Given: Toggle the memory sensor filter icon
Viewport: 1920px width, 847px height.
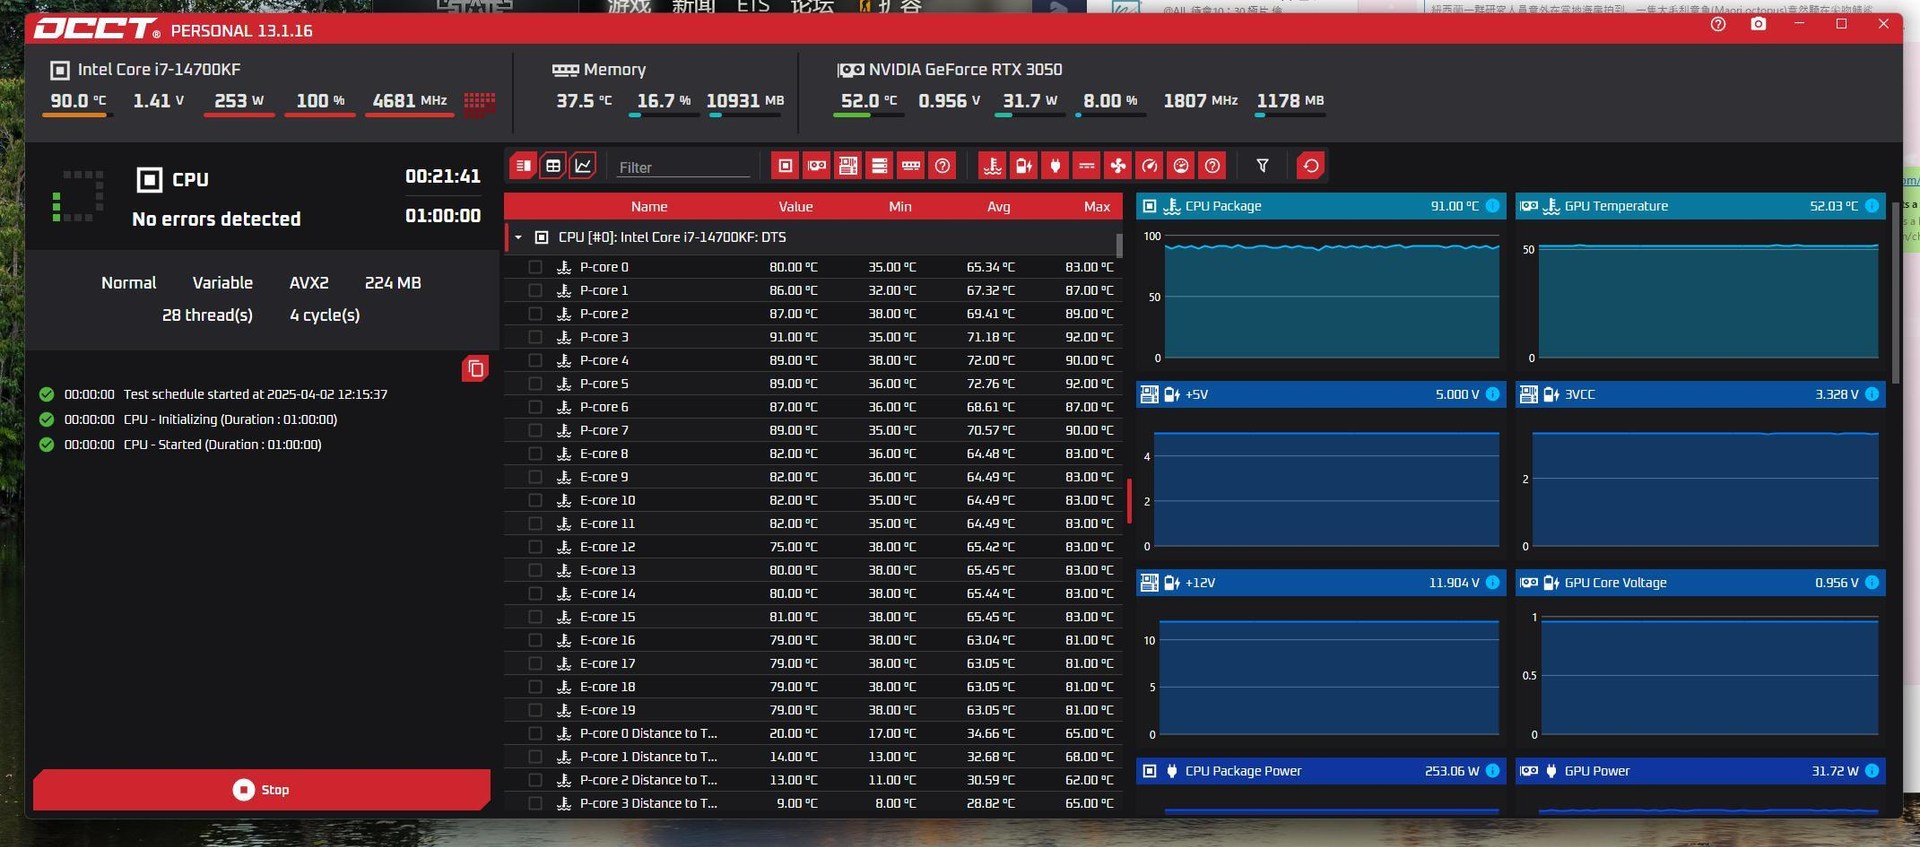Looking at the screenshot, I should pos(911,166).
